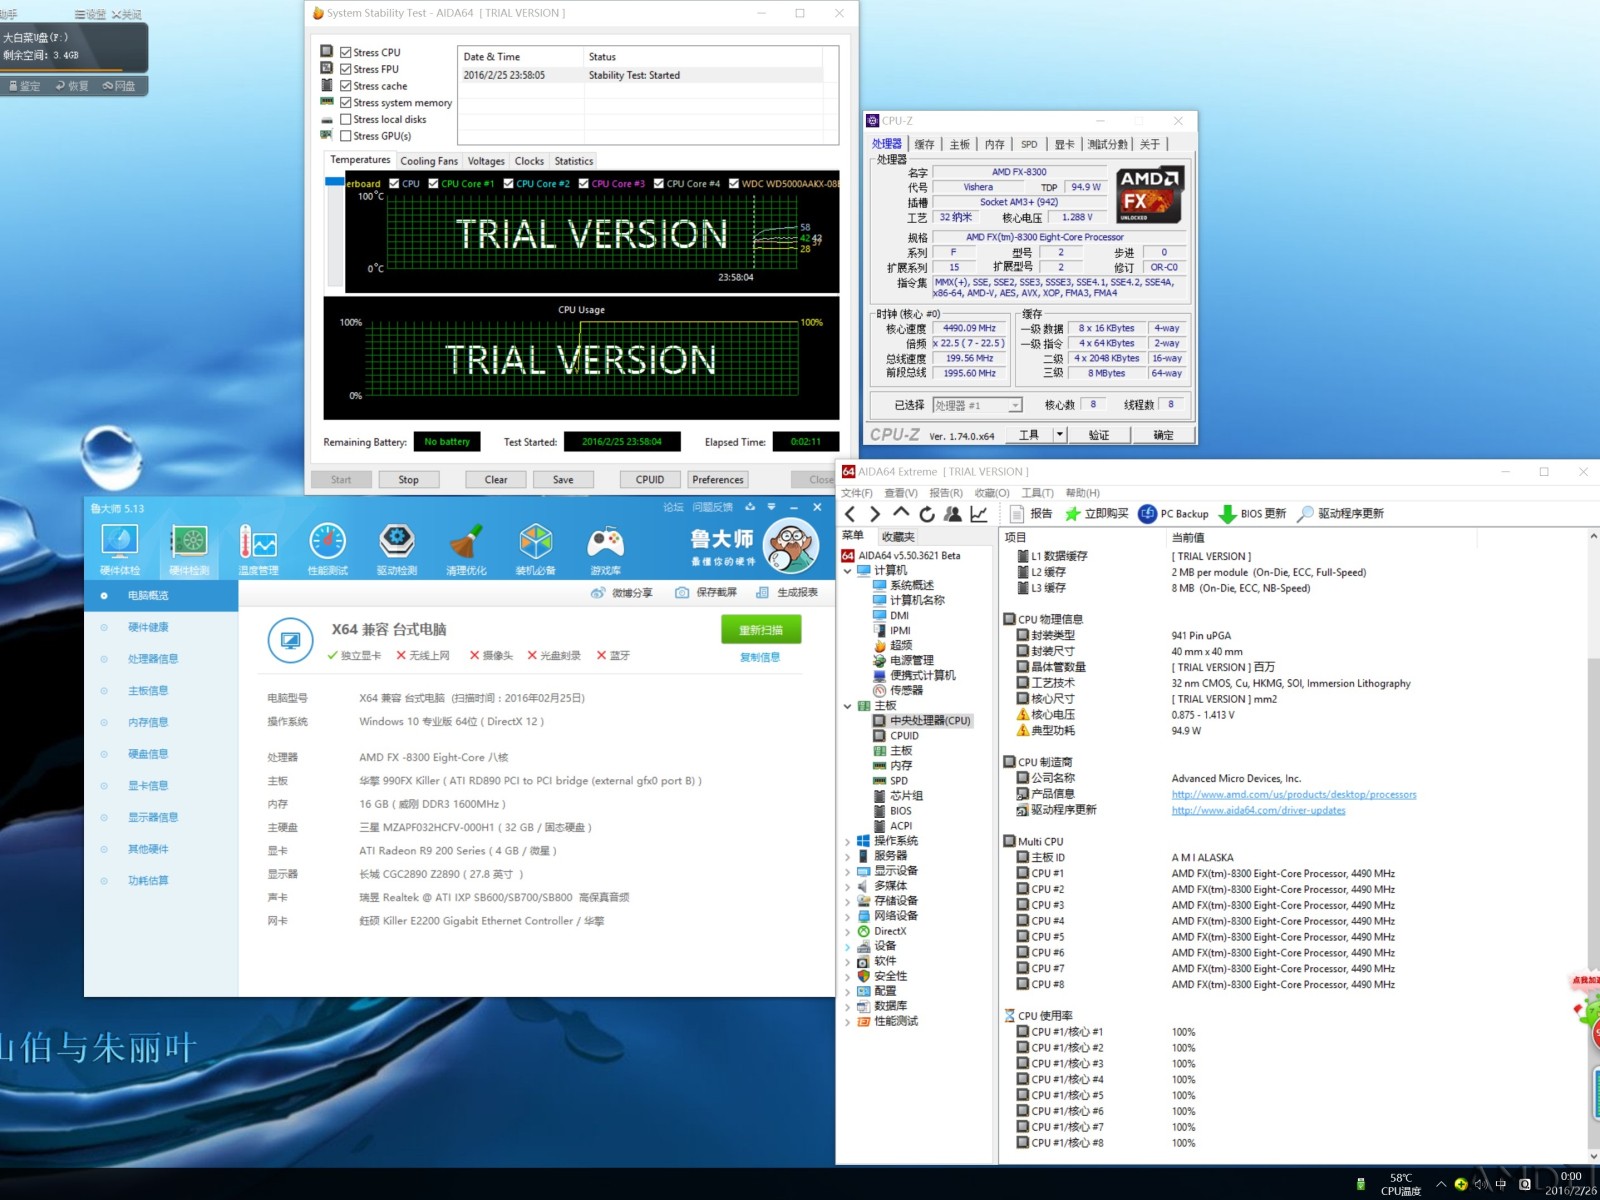Open 硬件体检 in the Ludashi toolbar

(x=120, y=549)
